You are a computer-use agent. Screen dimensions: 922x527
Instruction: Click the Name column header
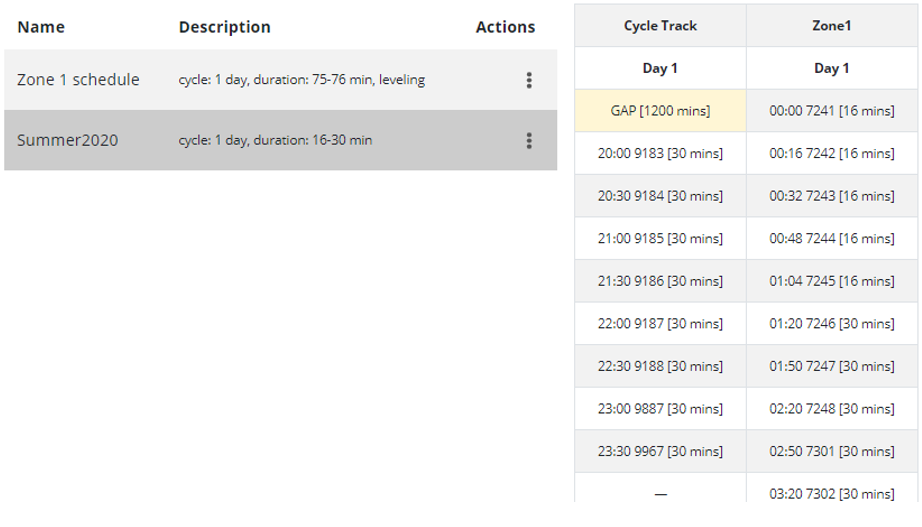coord(41,27)
